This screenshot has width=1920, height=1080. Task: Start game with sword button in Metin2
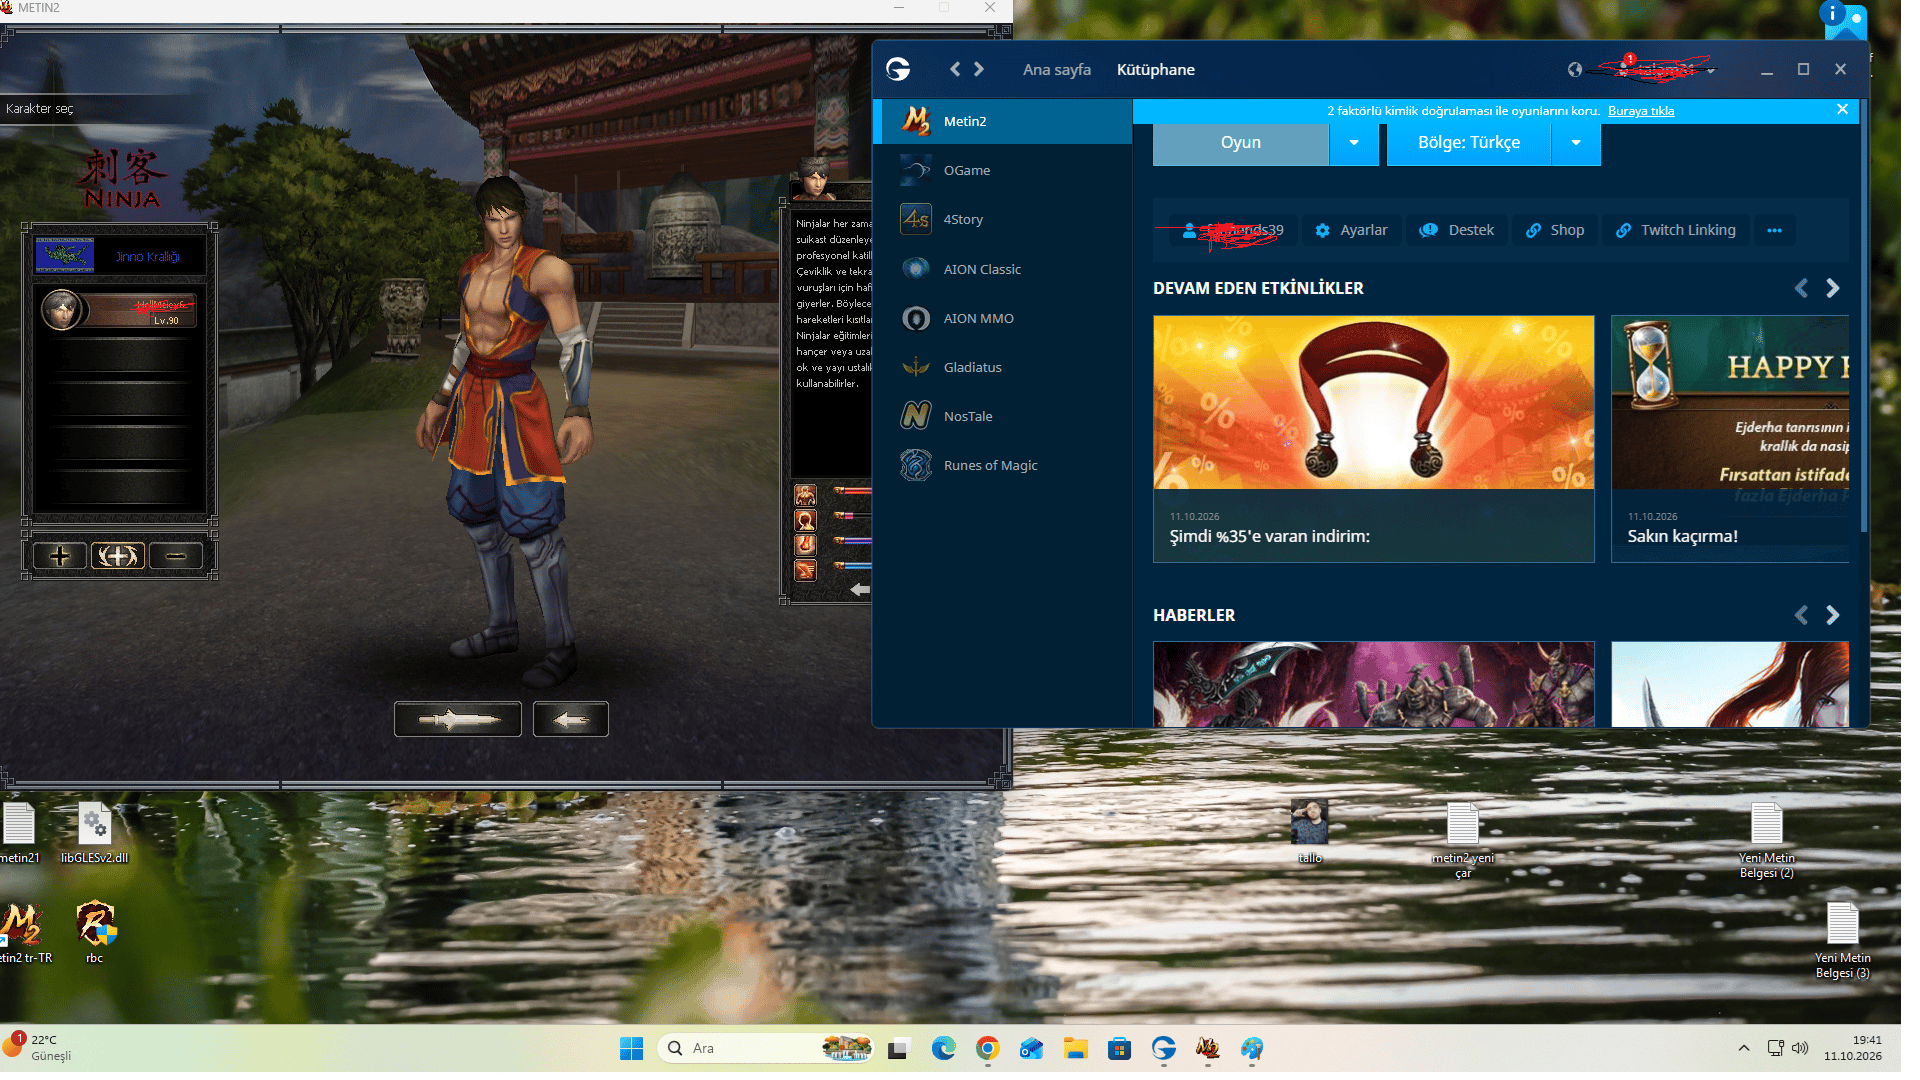(458, 719)
